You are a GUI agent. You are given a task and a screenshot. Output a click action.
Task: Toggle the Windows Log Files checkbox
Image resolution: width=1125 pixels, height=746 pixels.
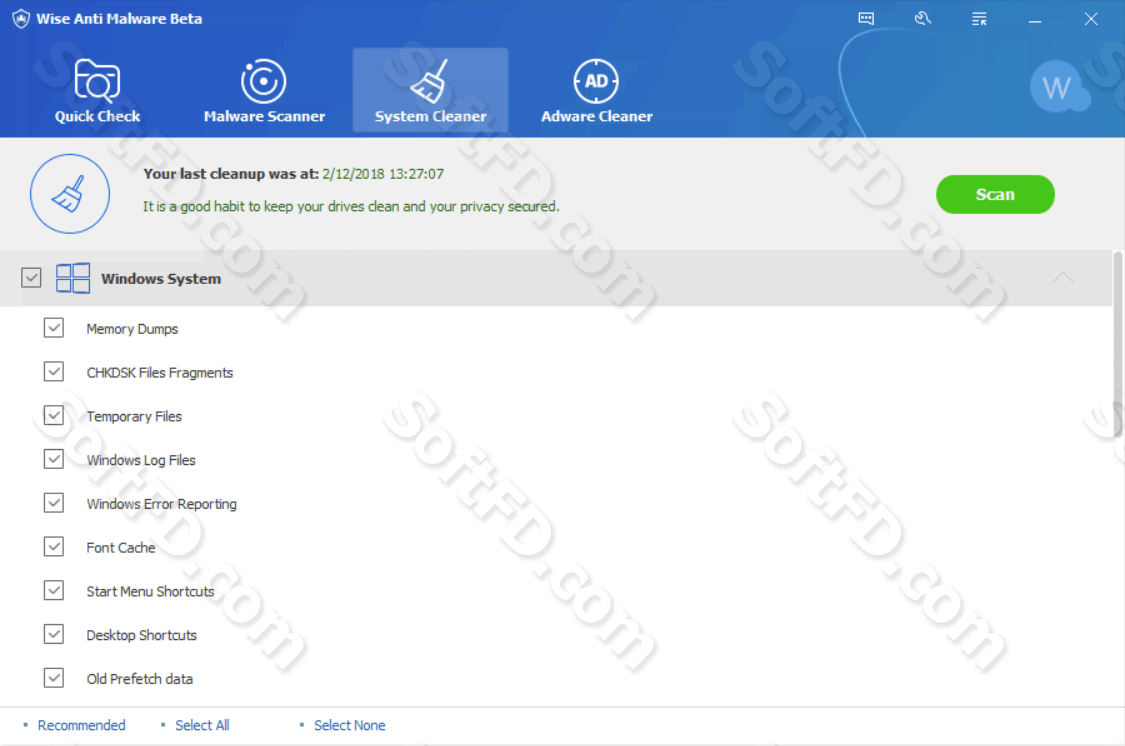click(54, 459)
